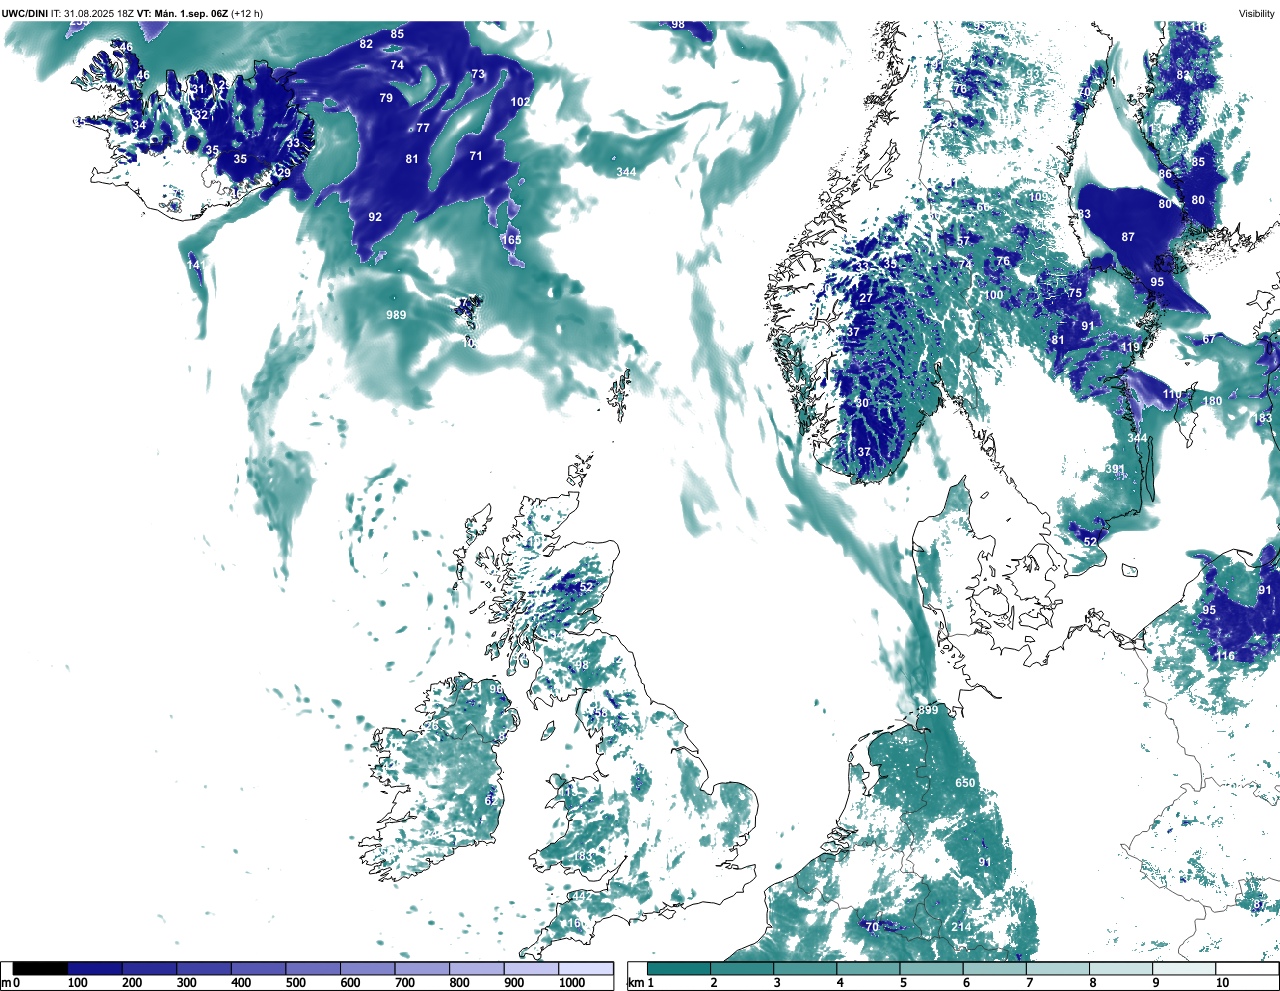1280x991 pixels.
Task: Select the 100–200 m dark blue legend swatch
Action: point(95,968)
